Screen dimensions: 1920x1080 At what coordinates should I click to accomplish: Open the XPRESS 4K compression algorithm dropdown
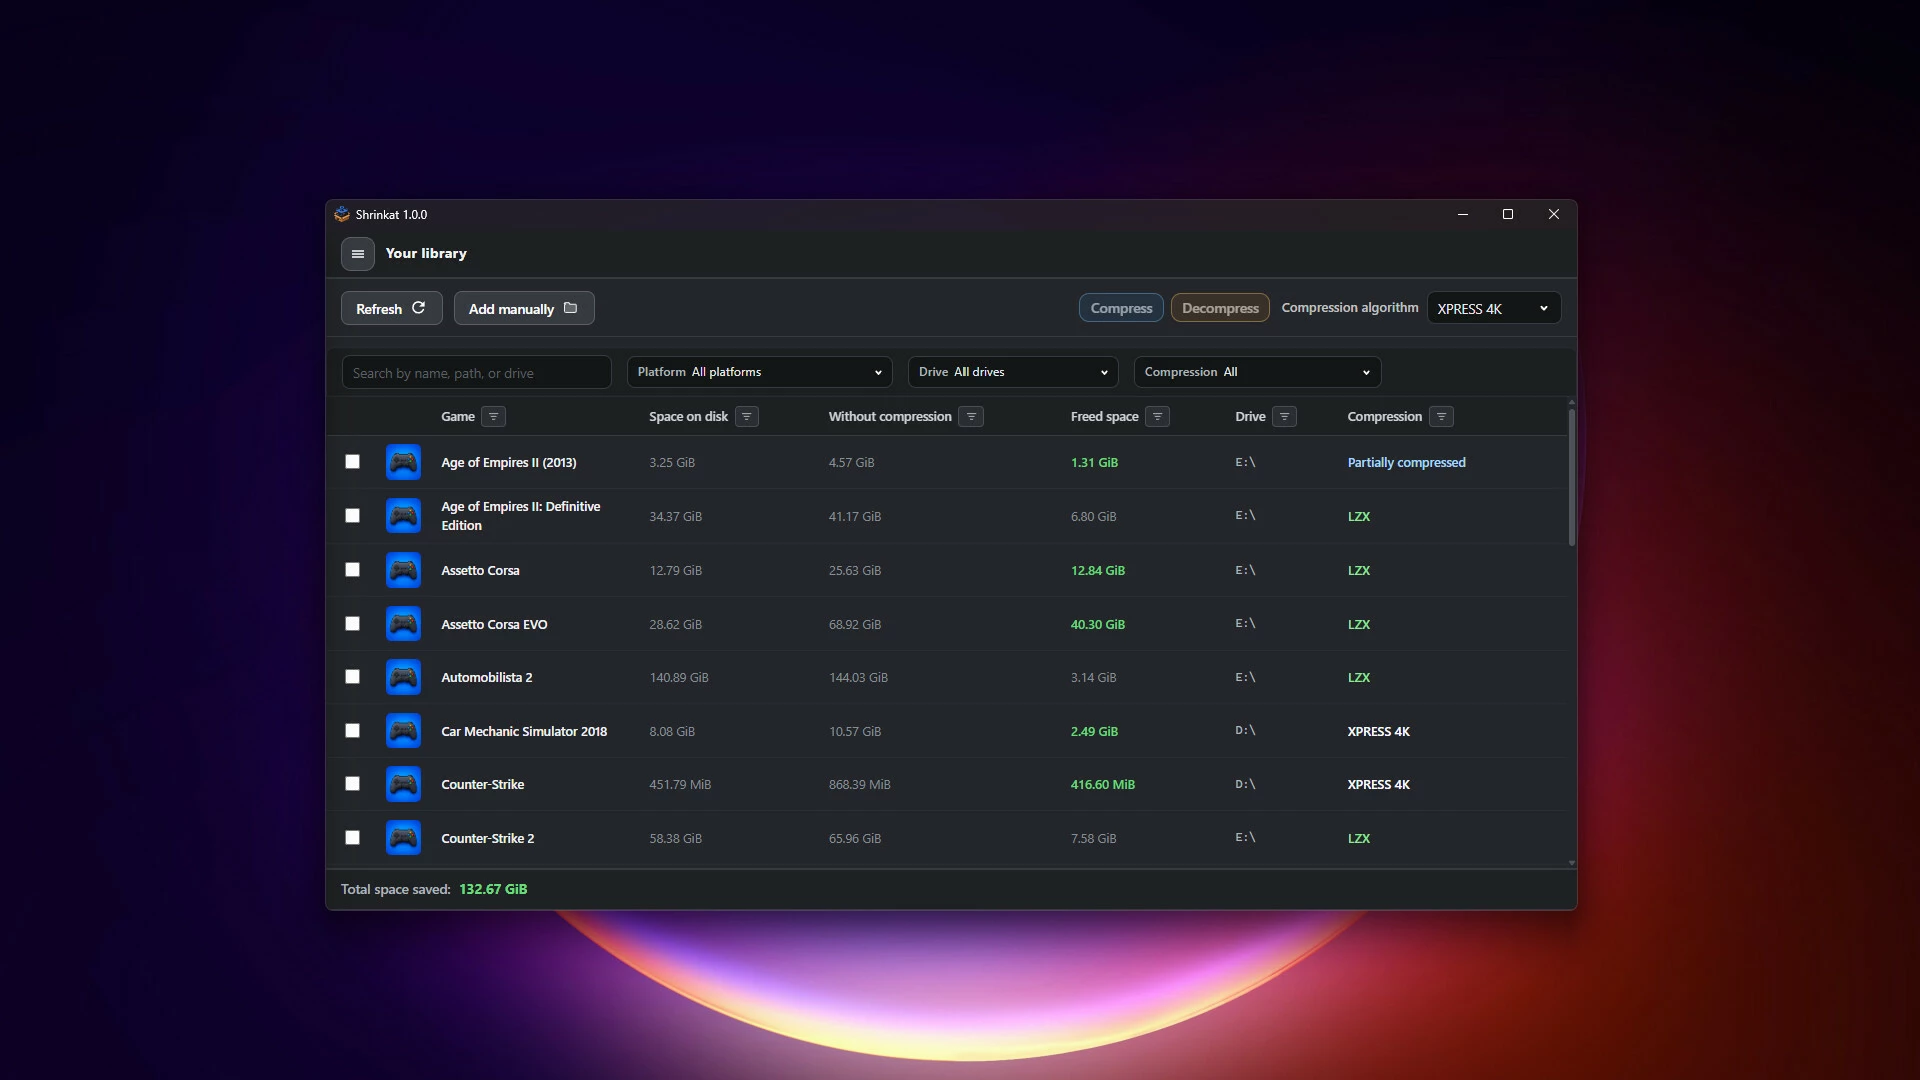point(1494,309)
